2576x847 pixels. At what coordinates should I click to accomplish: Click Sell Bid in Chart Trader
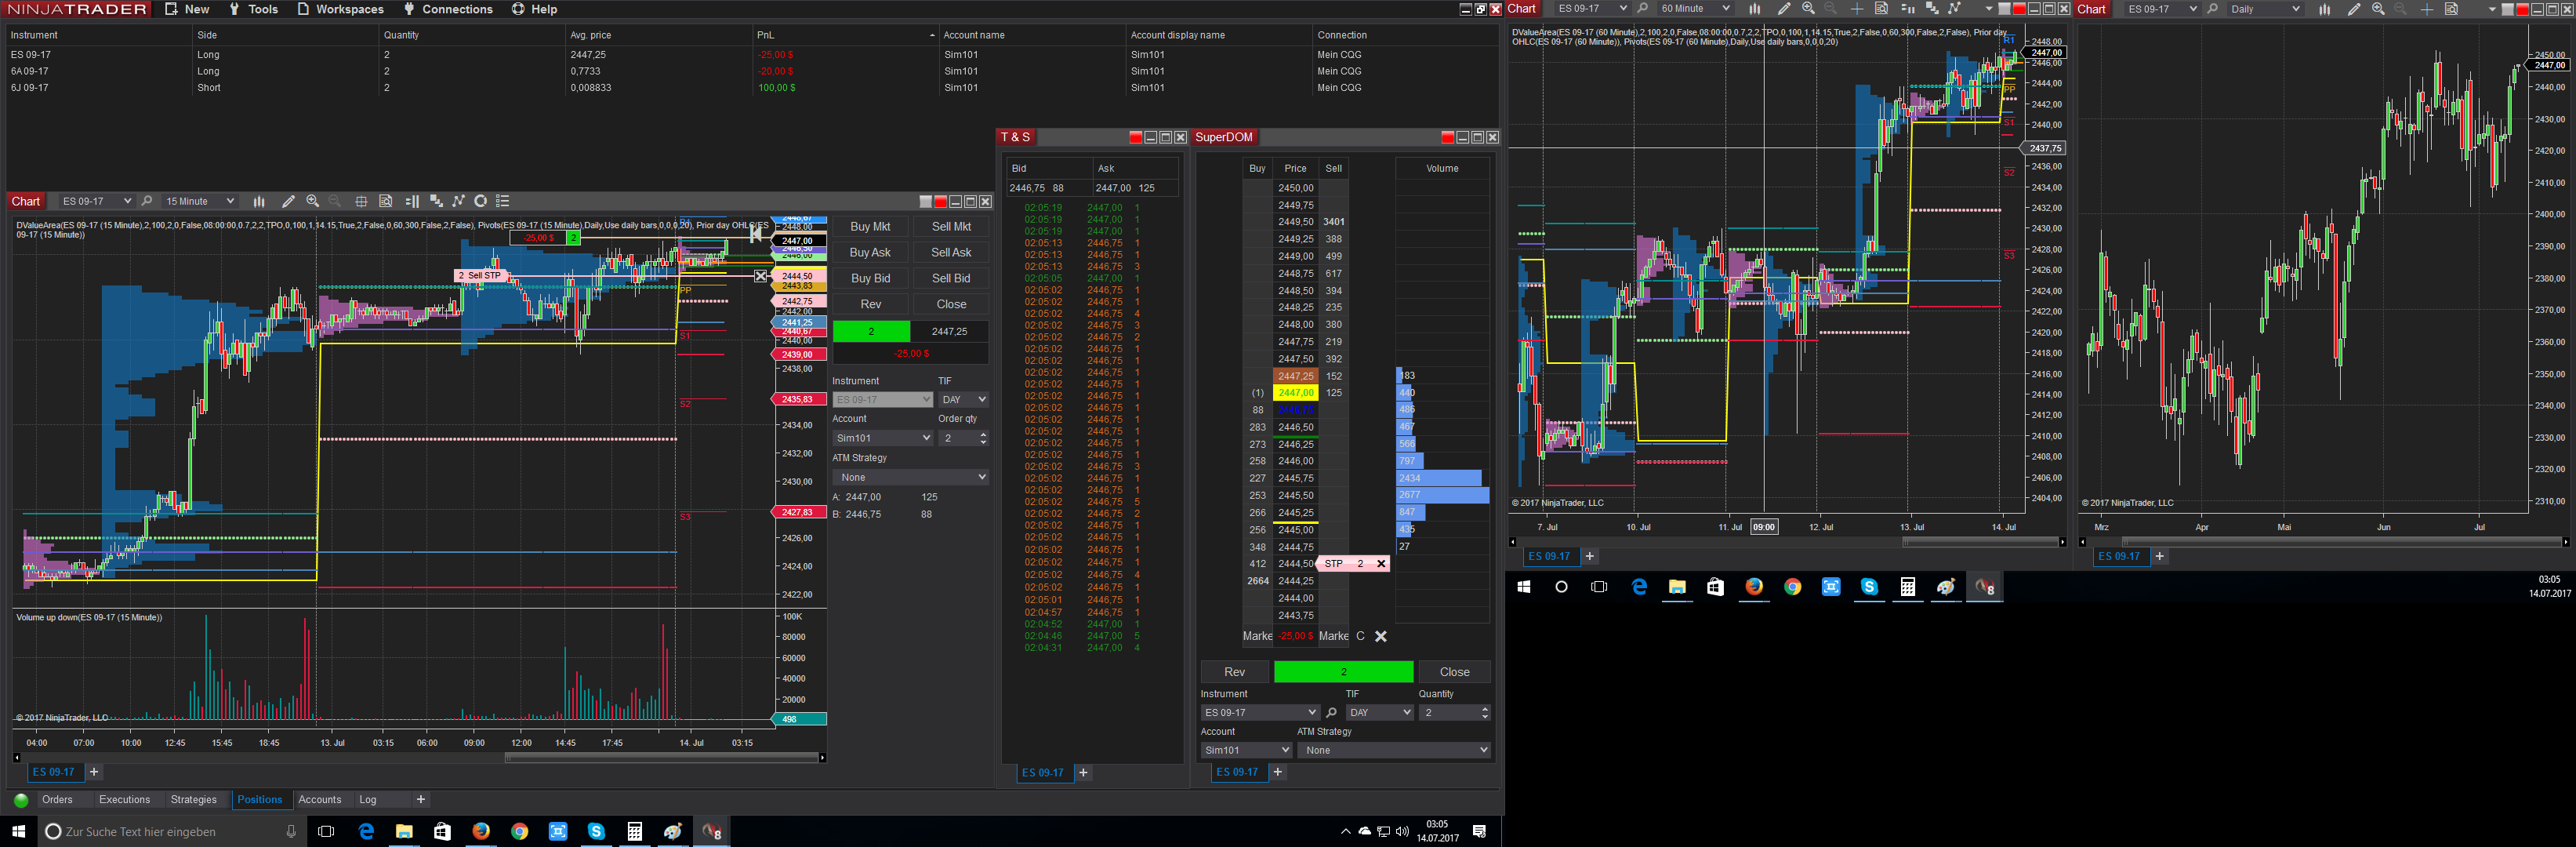951,279
